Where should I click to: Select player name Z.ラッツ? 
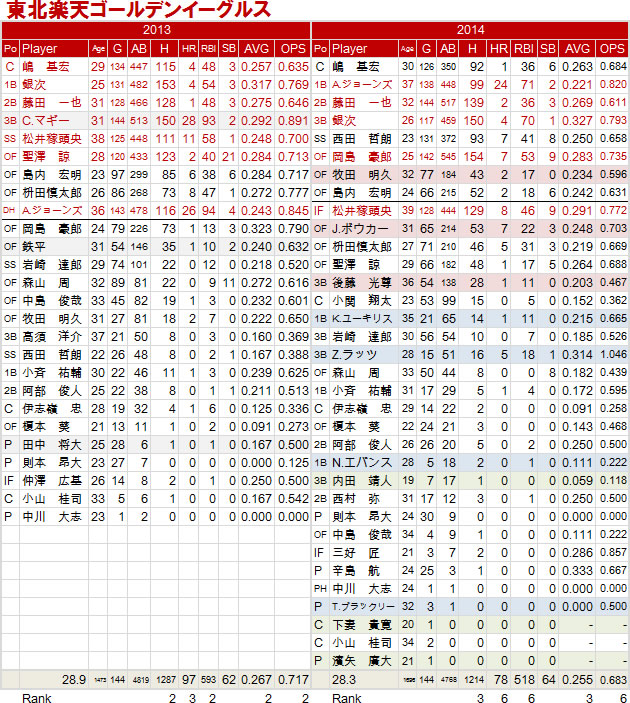(x=354, y=355)
